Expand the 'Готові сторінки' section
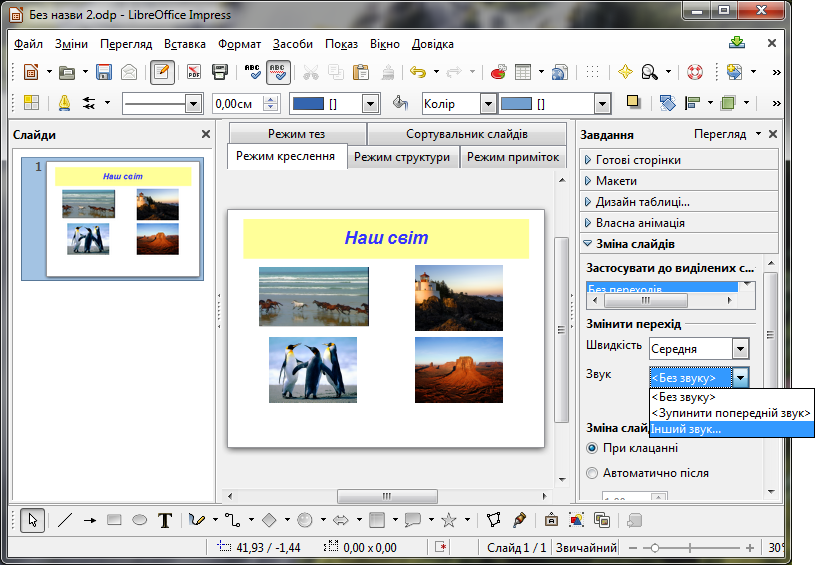 [x=679, y=160]
